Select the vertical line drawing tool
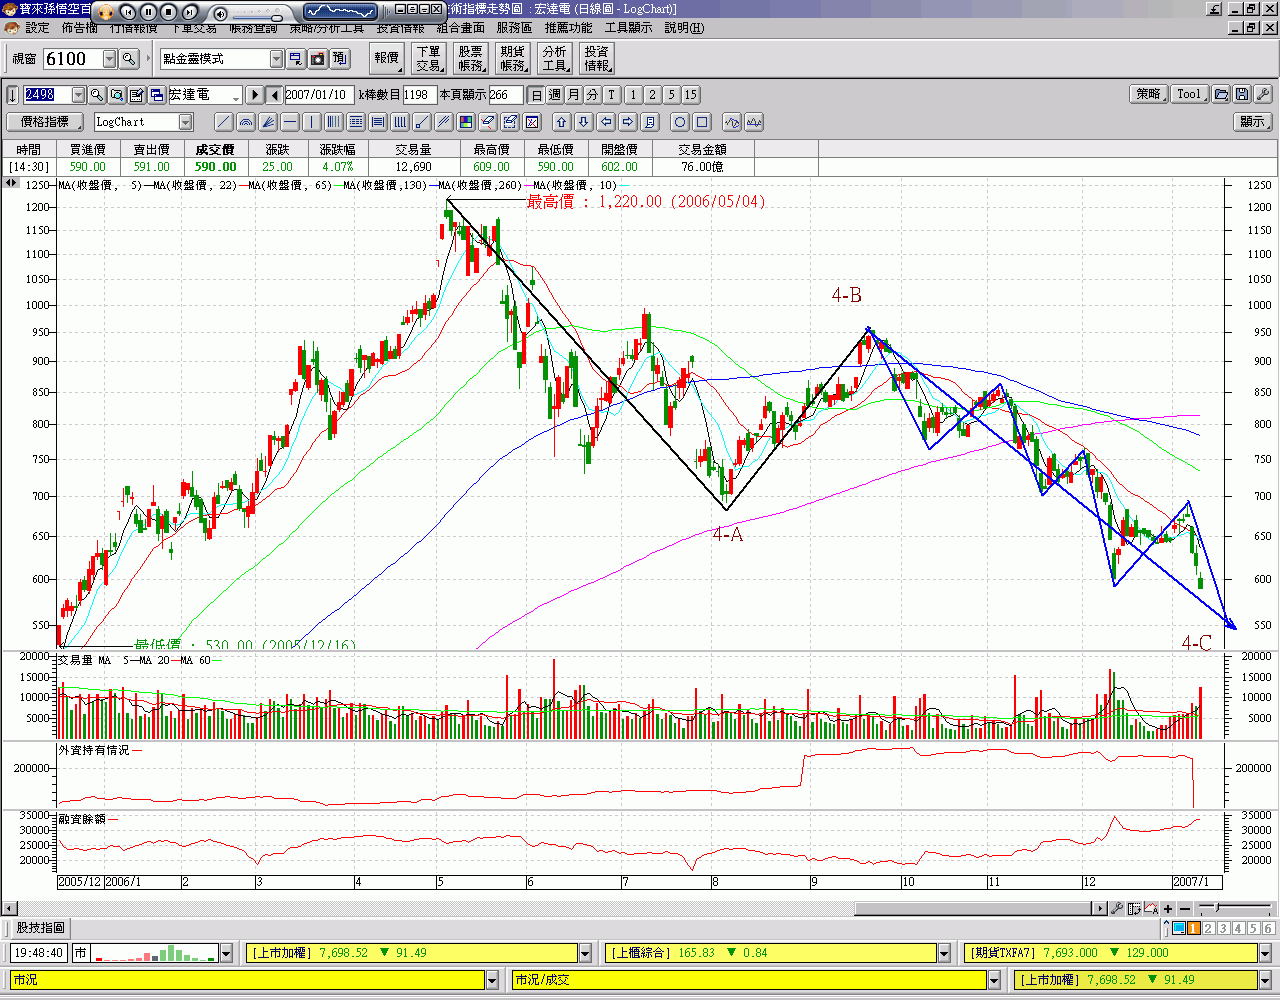Viewport: 1280px width, 1000px height. coord(312,122)
